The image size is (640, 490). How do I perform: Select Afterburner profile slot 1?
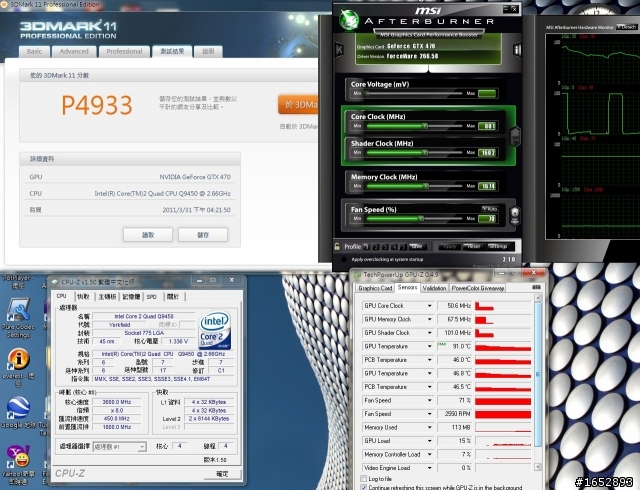(x=367, y=247)
